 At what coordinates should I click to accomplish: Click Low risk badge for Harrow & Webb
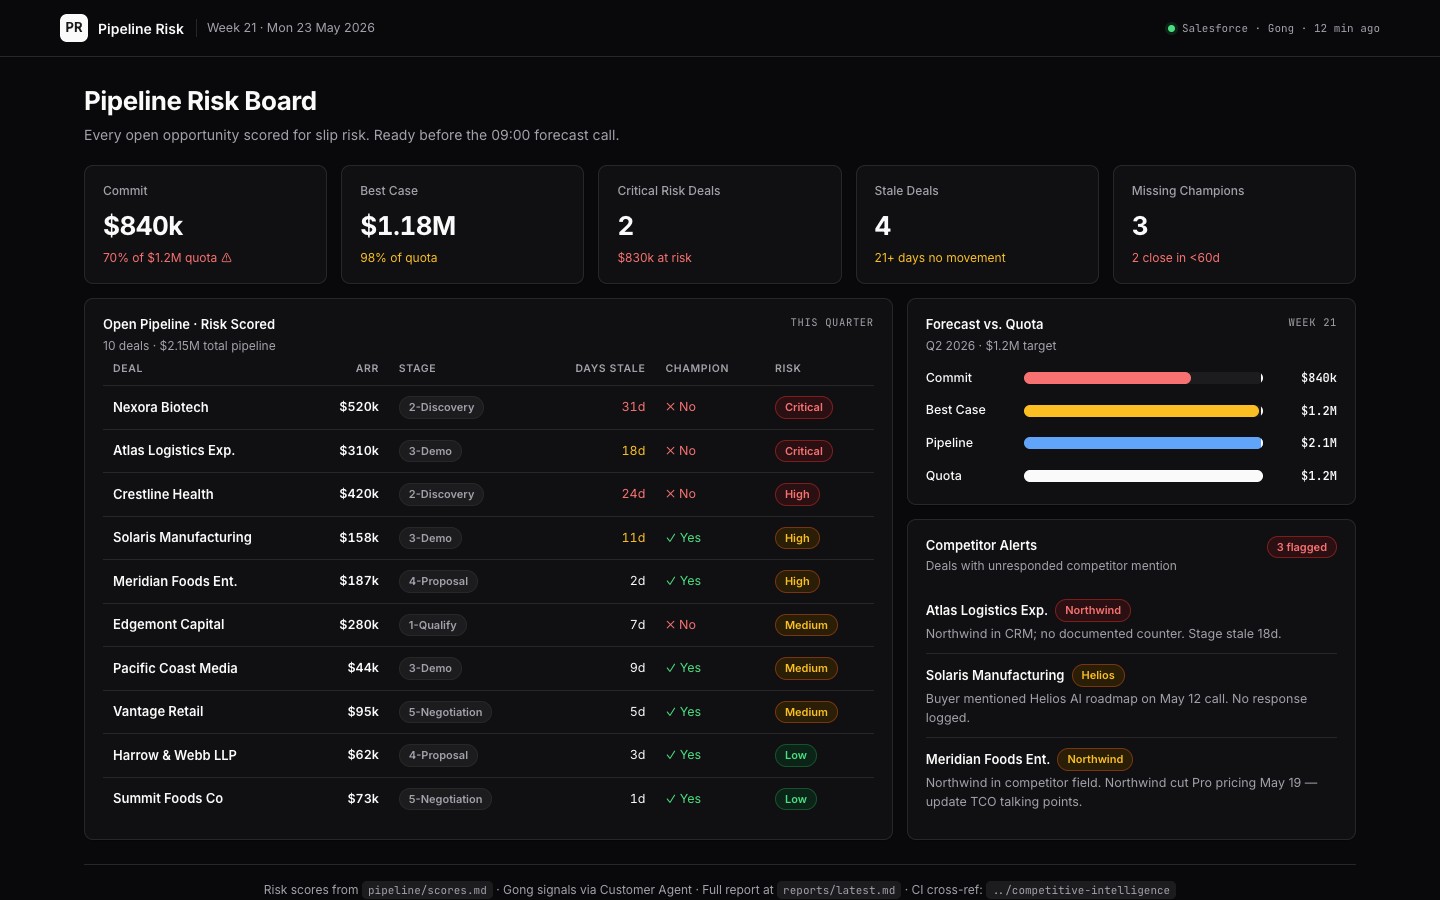pos(796,755)
